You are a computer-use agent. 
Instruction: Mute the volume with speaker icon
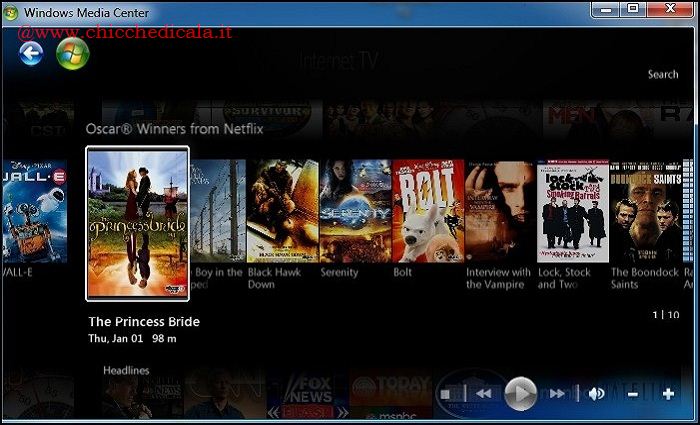(596, 394)
